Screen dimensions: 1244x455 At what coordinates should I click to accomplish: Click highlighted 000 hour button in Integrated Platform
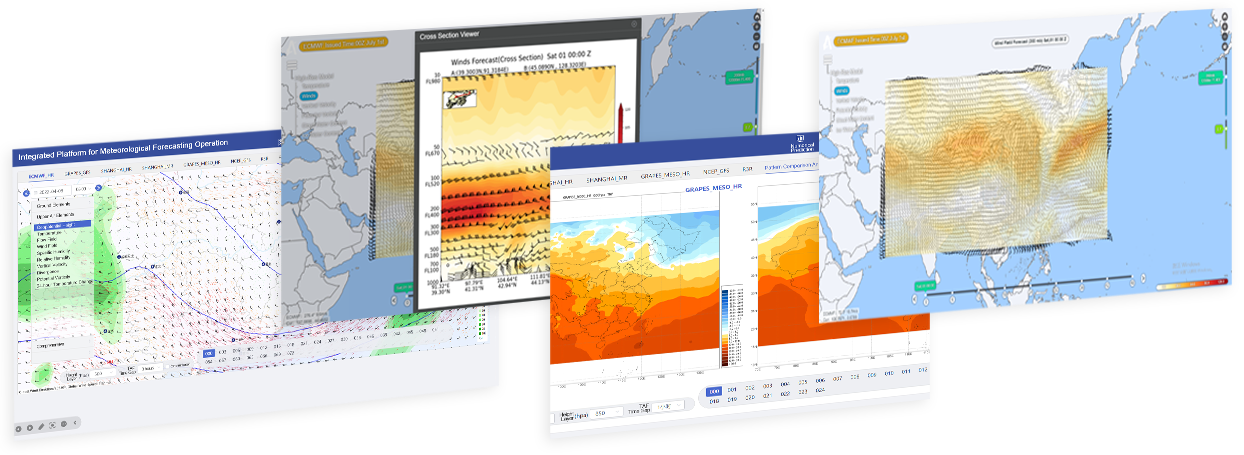(209, 353)
